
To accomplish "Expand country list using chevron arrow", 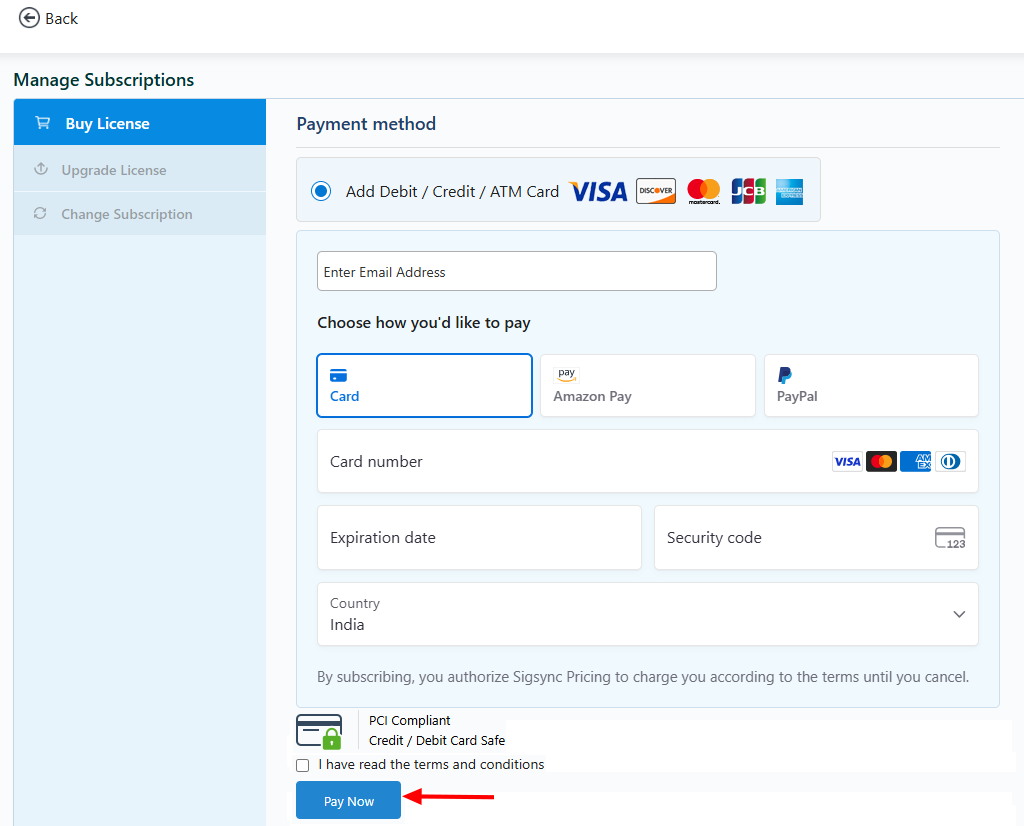I will point(959,614).
